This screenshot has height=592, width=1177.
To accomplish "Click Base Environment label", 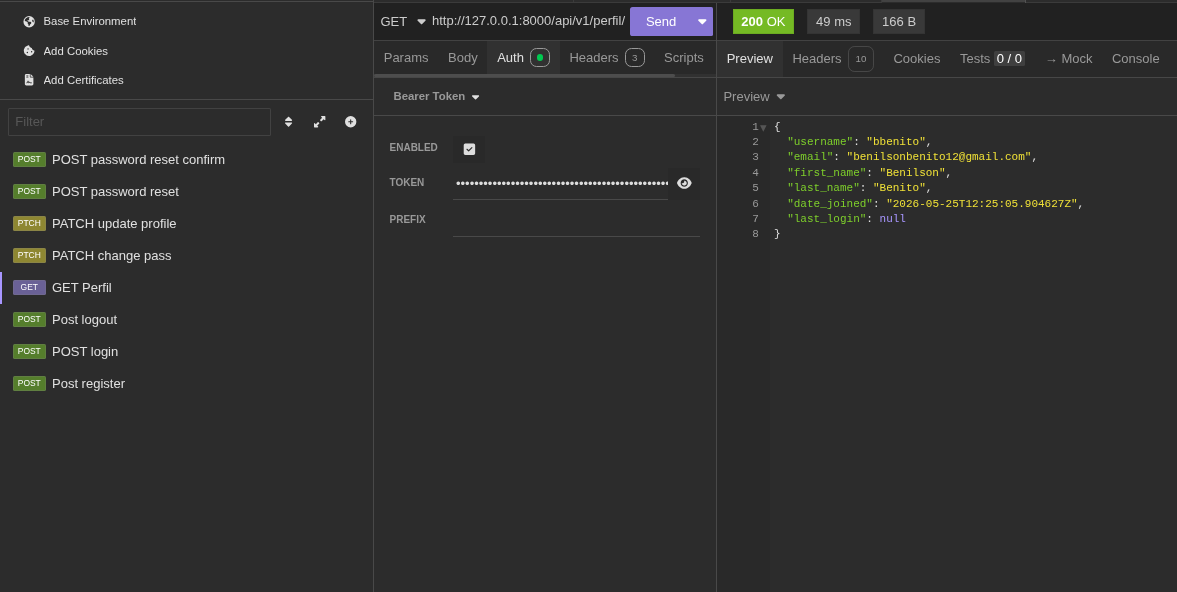I will coord(90,21).
